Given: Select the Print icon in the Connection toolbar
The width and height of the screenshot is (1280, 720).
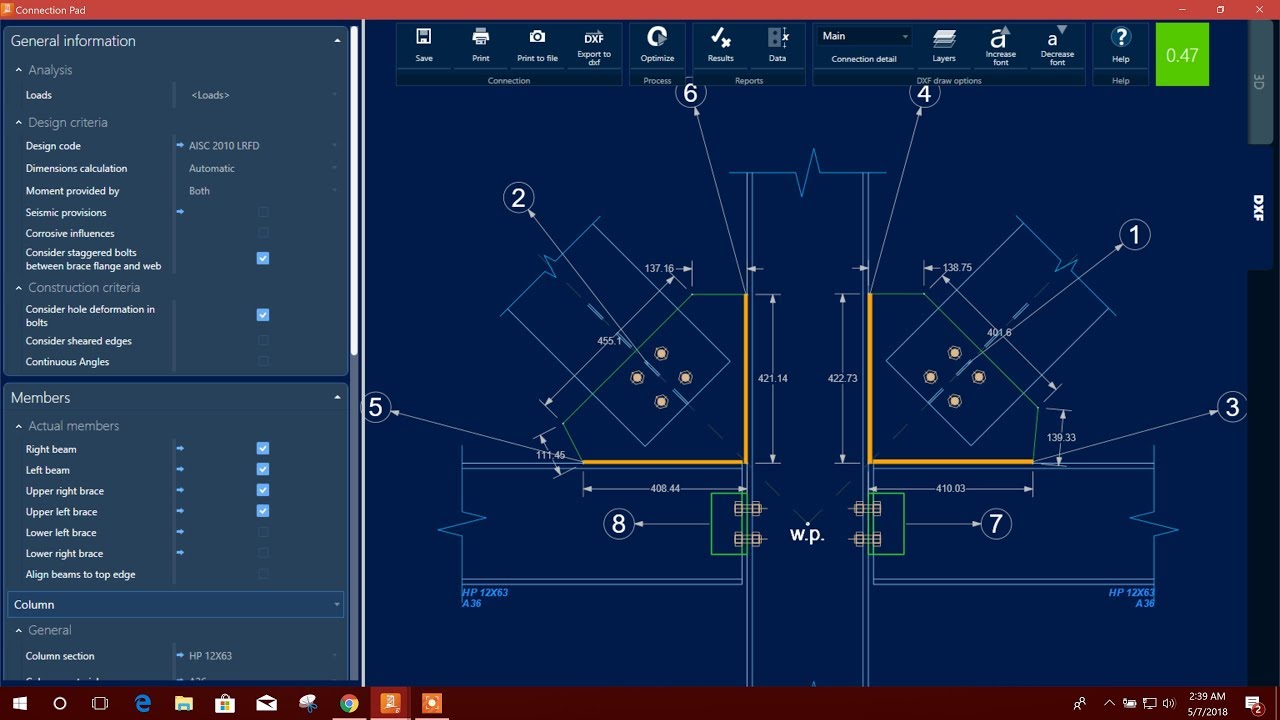Looking at the screenshot, I should (x=480, y=41).
